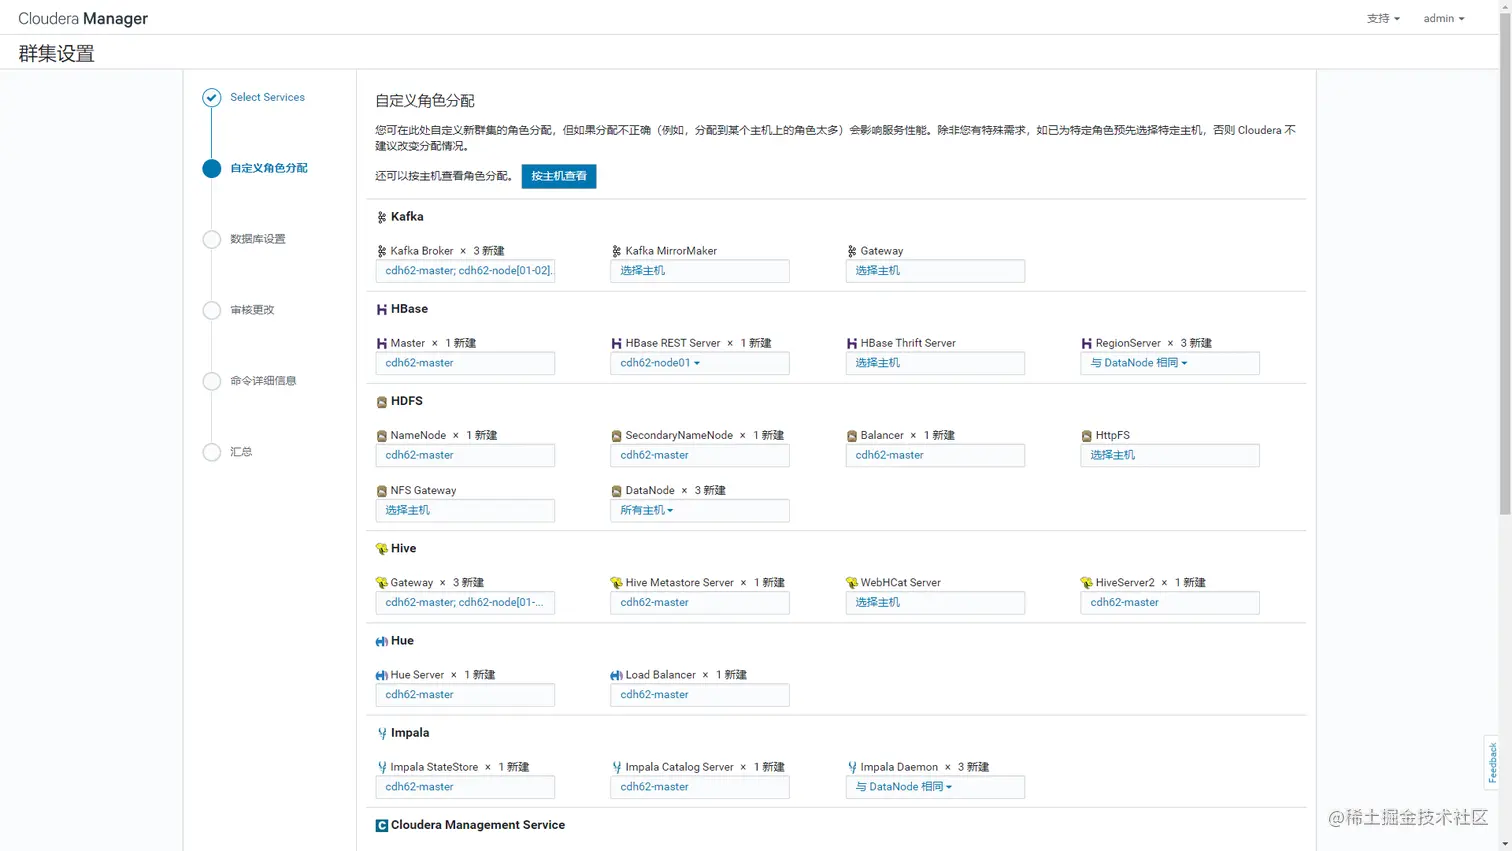Click the Hue Server role icon

(381, 675)
